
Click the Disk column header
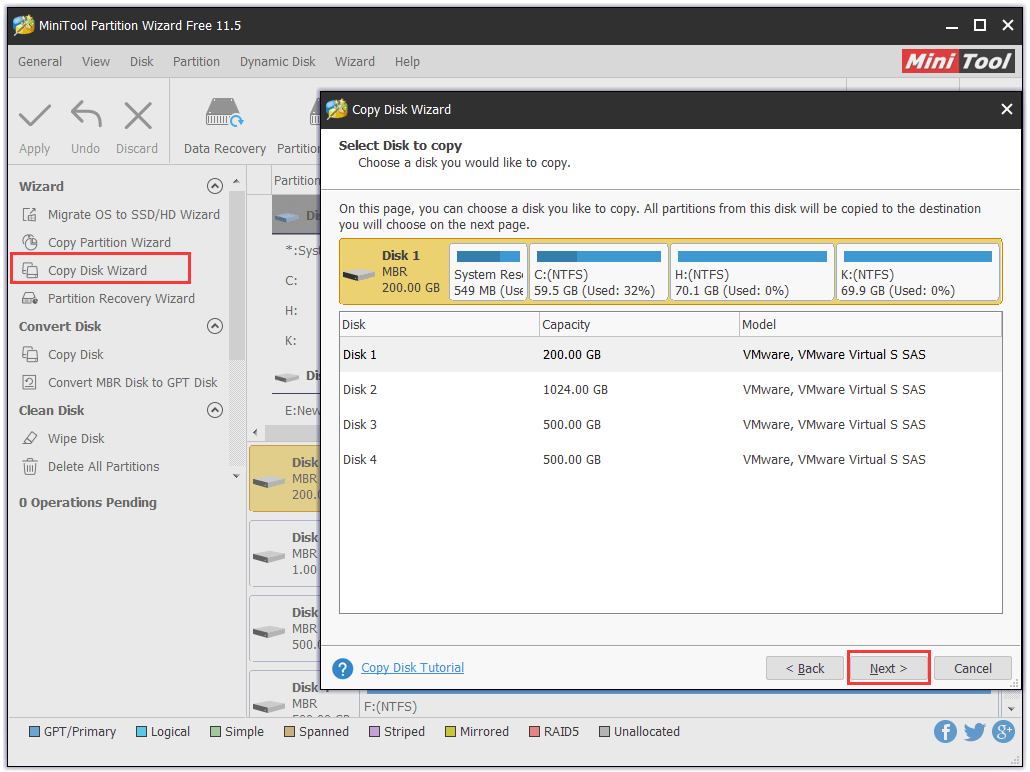[439, 325]
